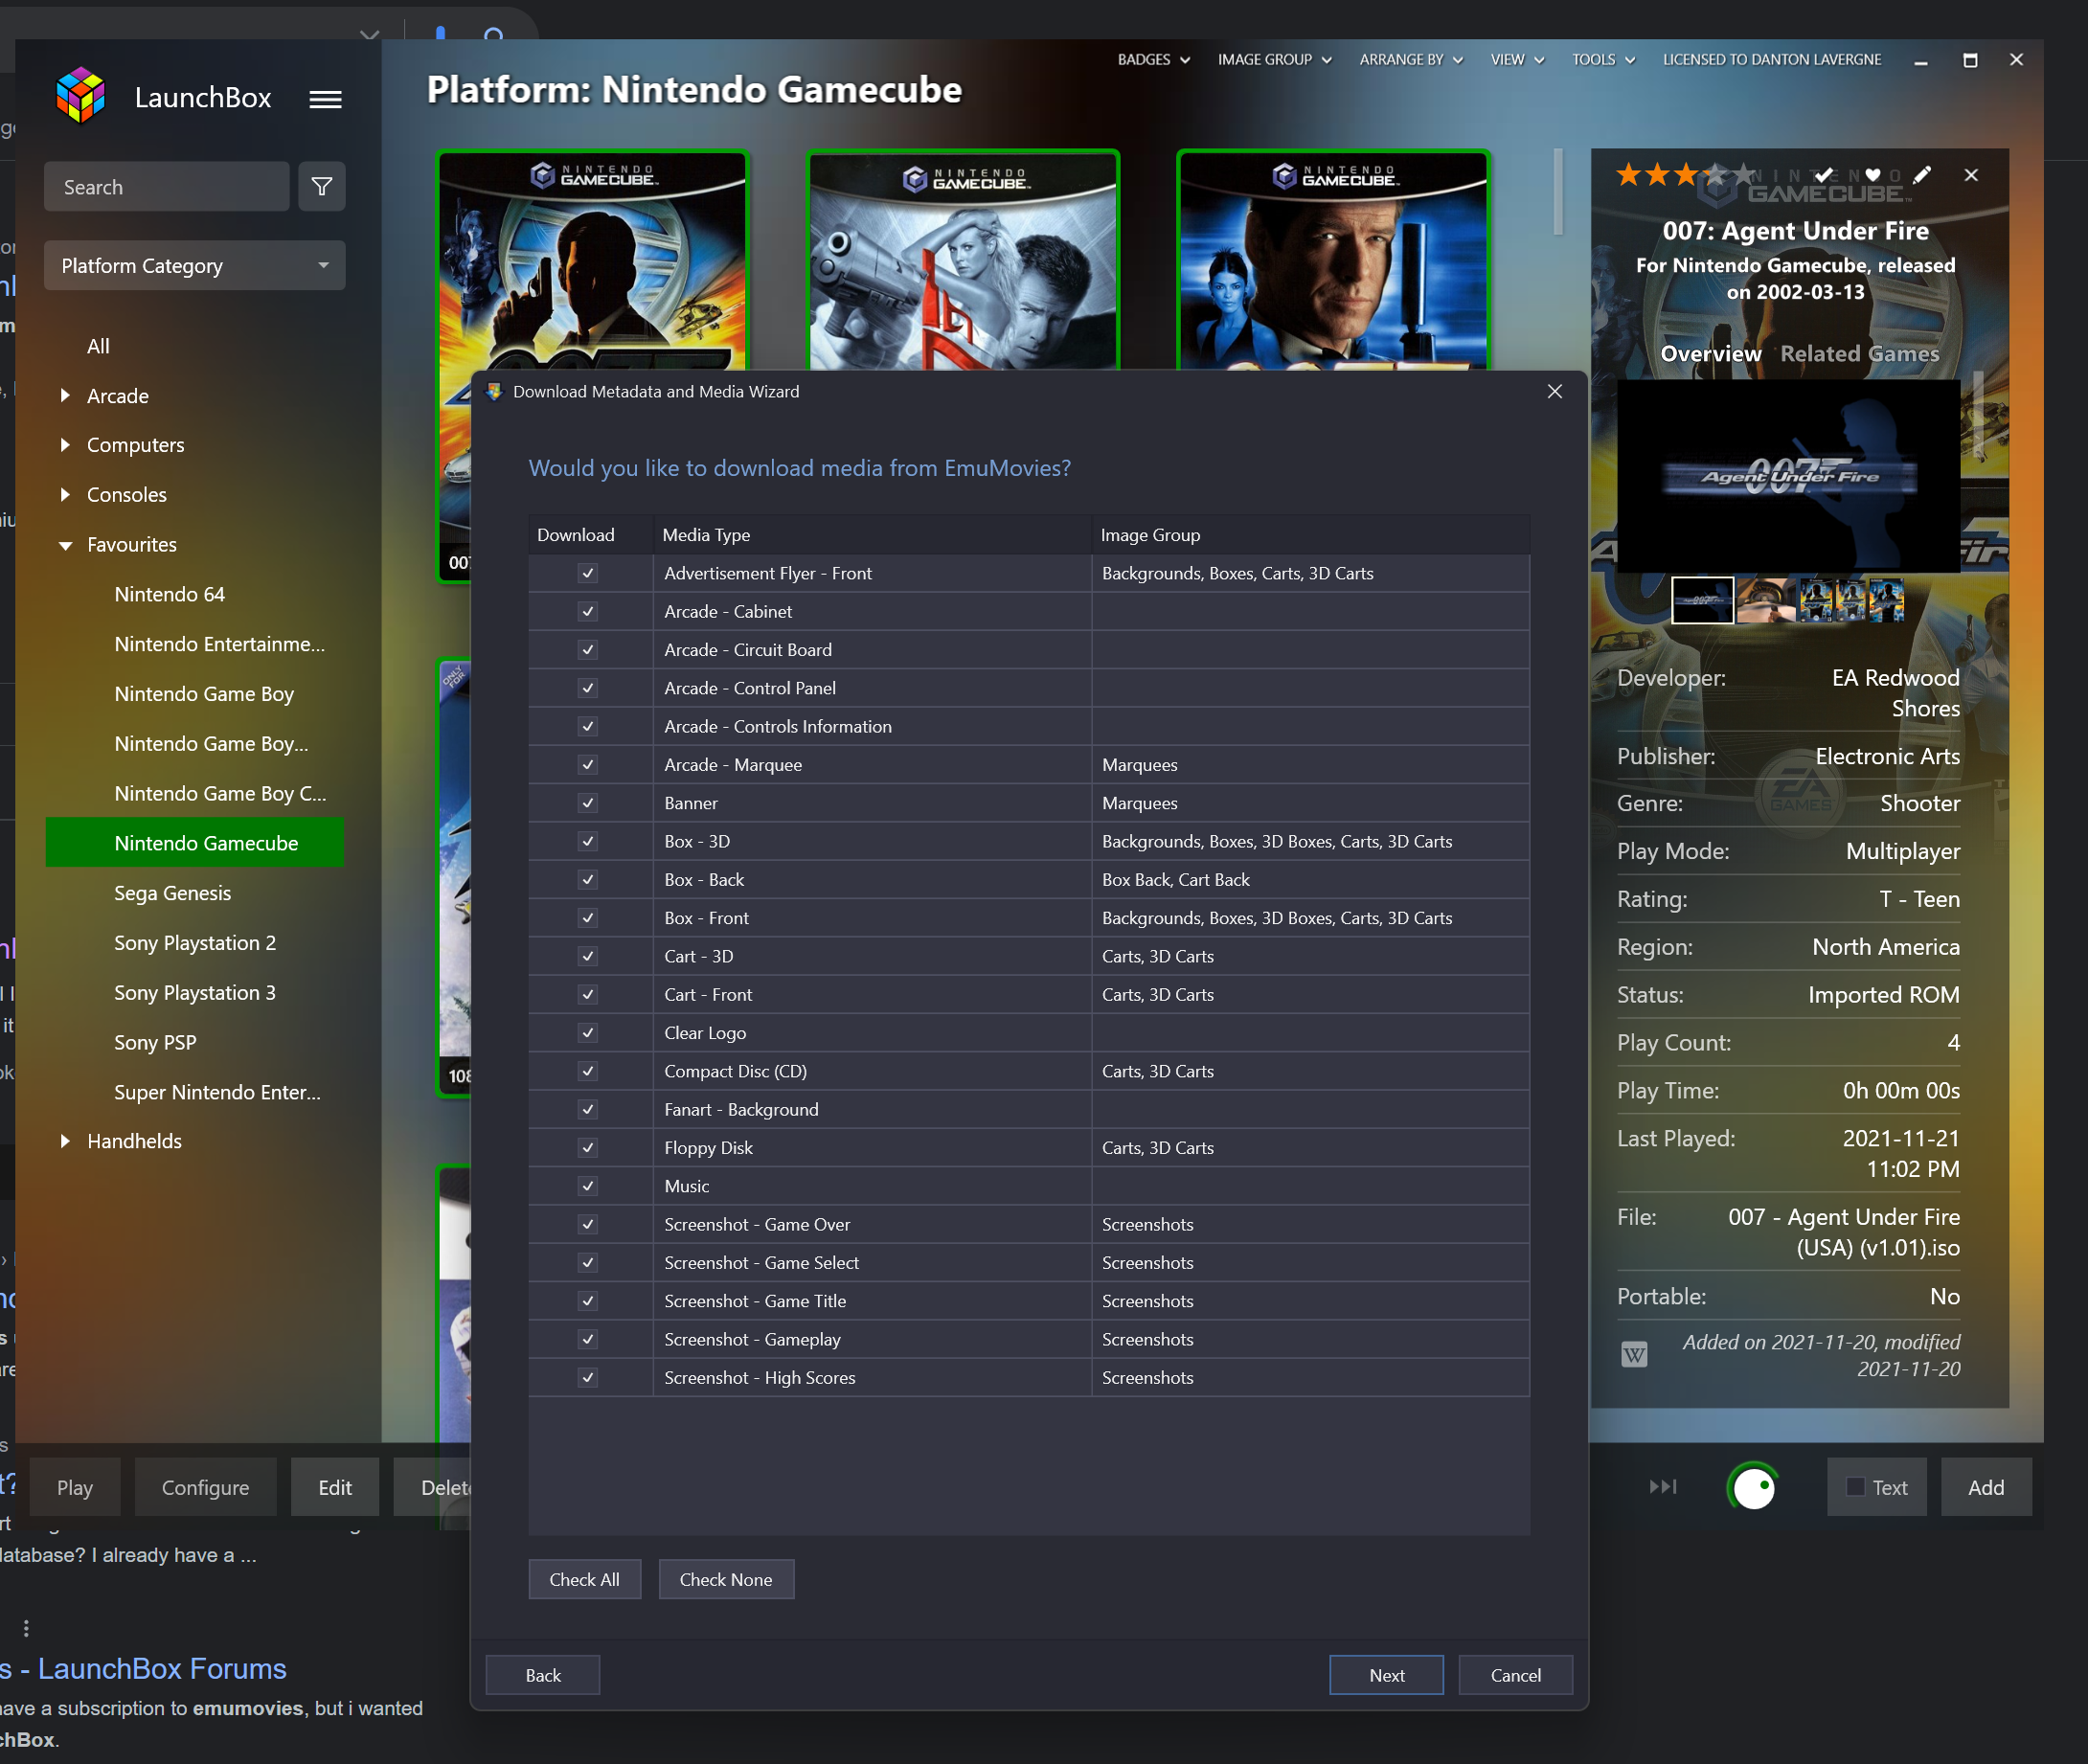
Task: Close the Download Metadata wizard dialog
Action: click(1554, 392)
